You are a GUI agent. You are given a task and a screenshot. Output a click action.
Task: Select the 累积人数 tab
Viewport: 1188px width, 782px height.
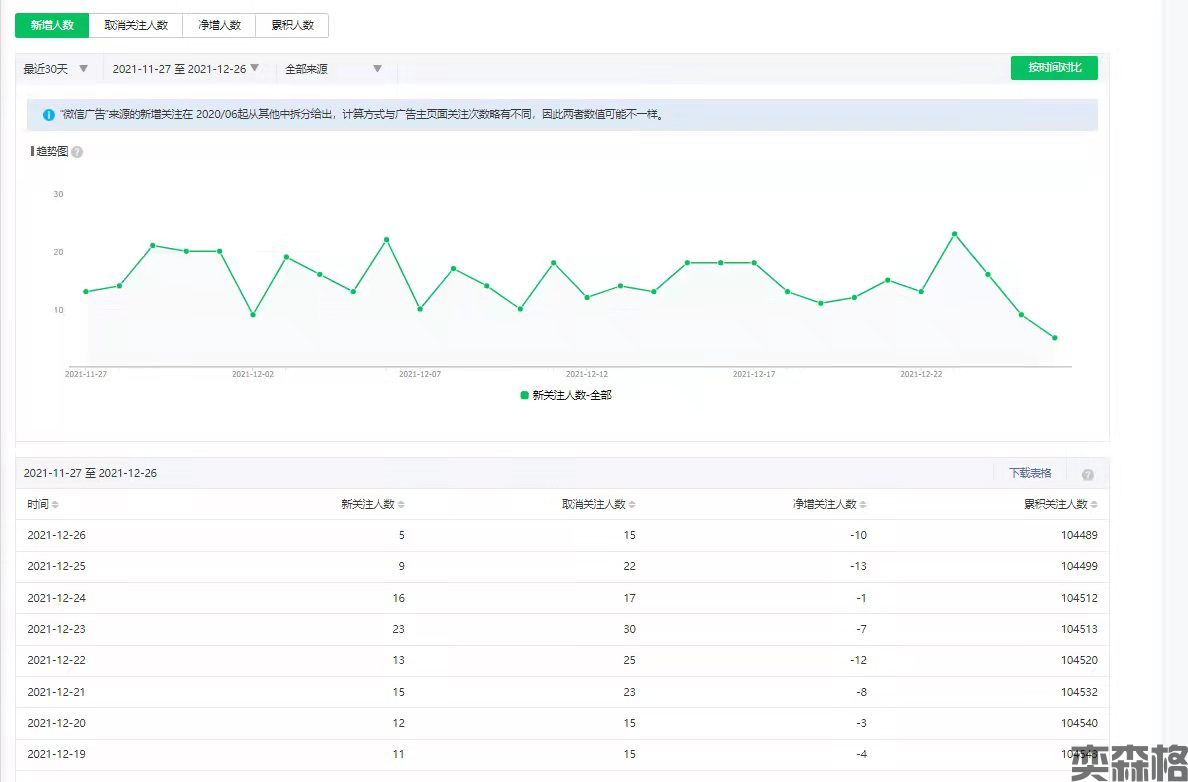pos(292,25)
